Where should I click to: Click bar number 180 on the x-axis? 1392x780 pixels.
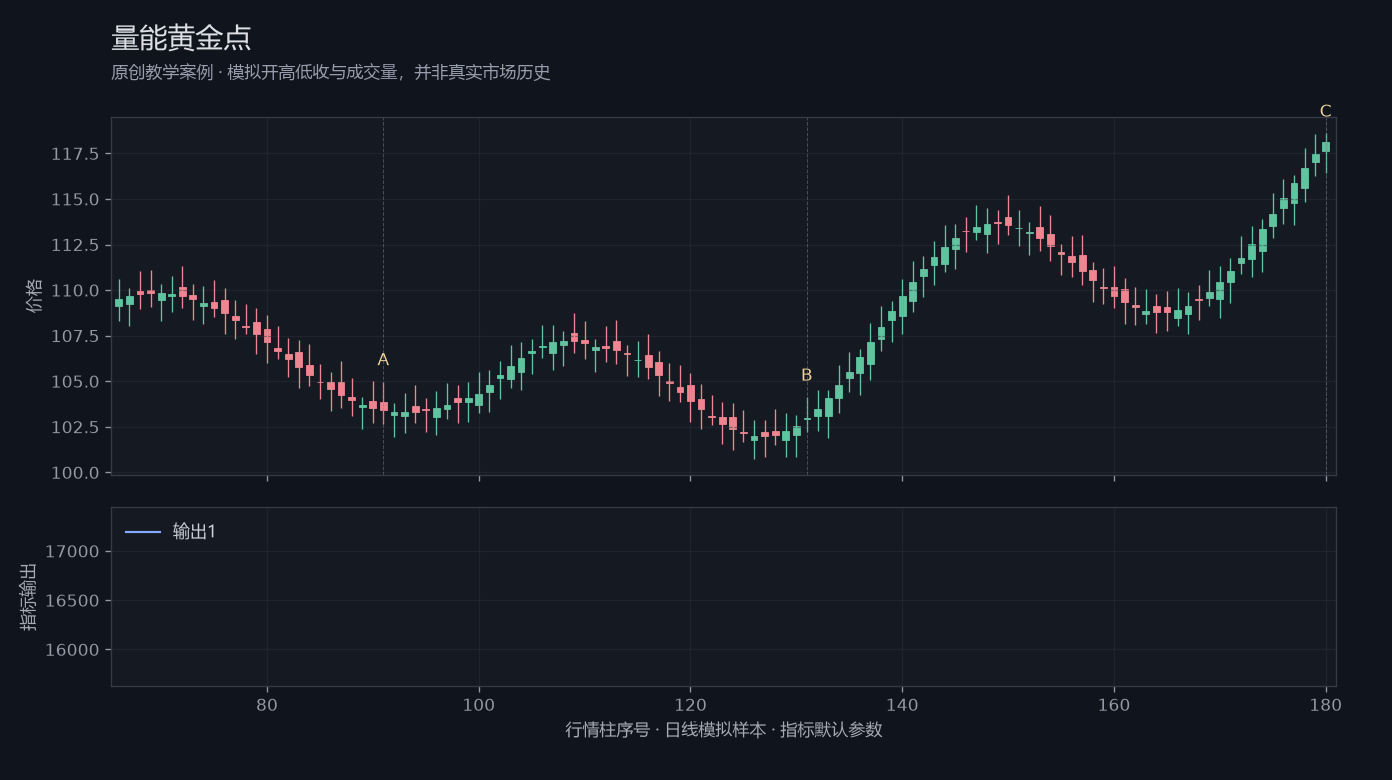coord(1326,704)
